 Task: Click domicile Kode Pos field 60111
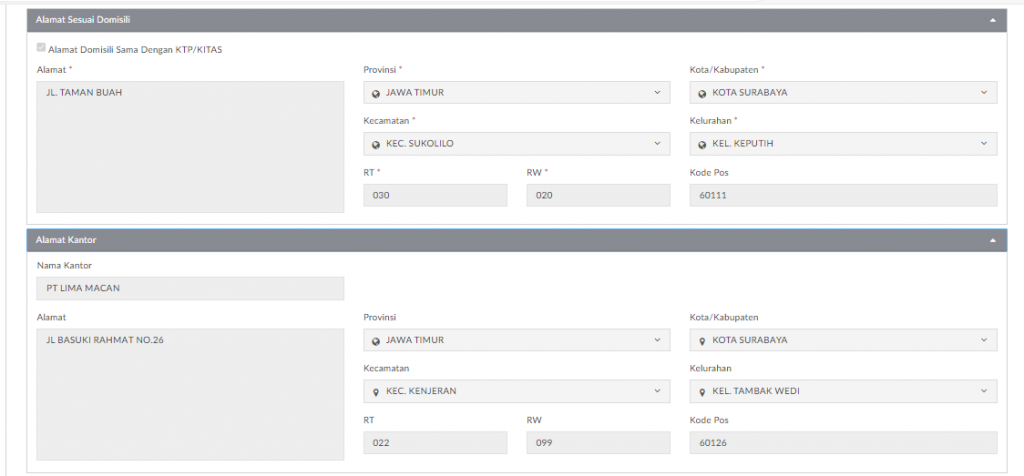[843, 195]
